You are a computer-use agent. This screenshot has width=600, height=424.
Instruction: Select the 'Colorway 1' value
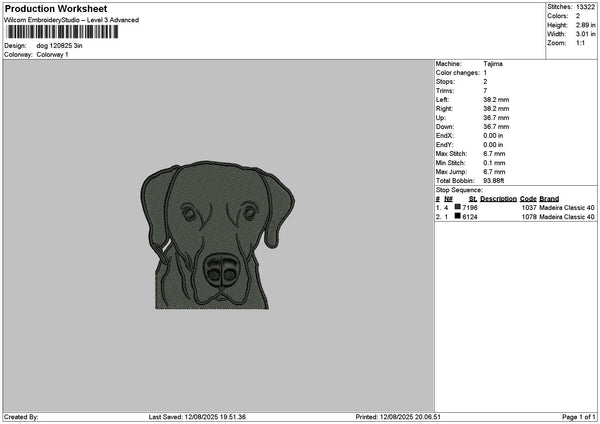[52, 55]
